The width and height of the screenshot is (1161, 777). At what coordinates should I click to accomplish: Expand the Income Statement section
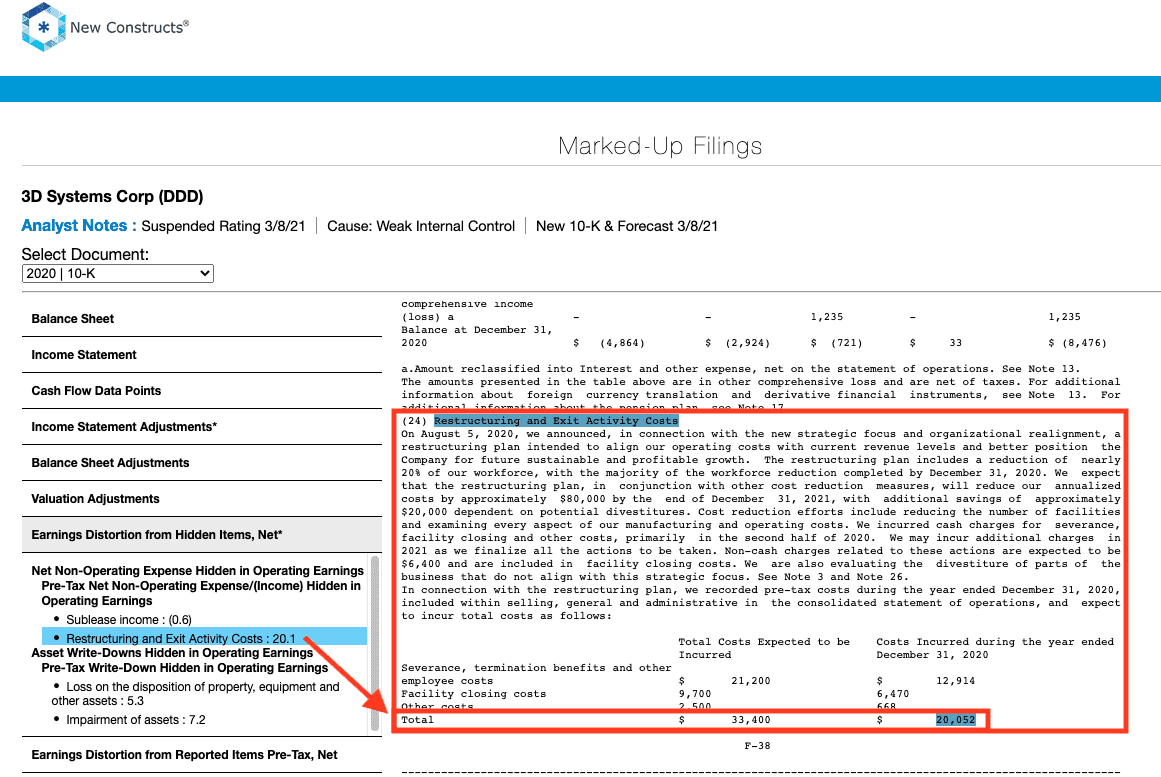tap(201, 355)
